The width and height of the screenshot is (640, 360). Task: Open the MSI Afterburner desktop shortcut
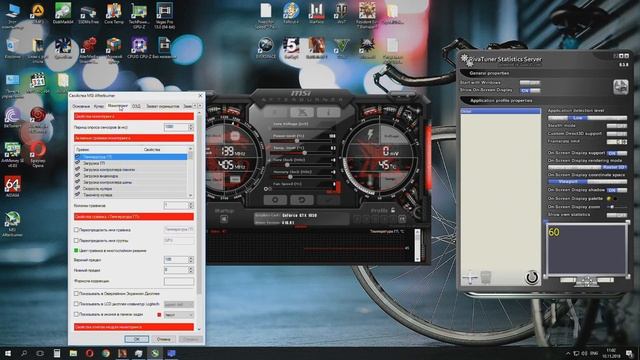[x=12, y=224]
